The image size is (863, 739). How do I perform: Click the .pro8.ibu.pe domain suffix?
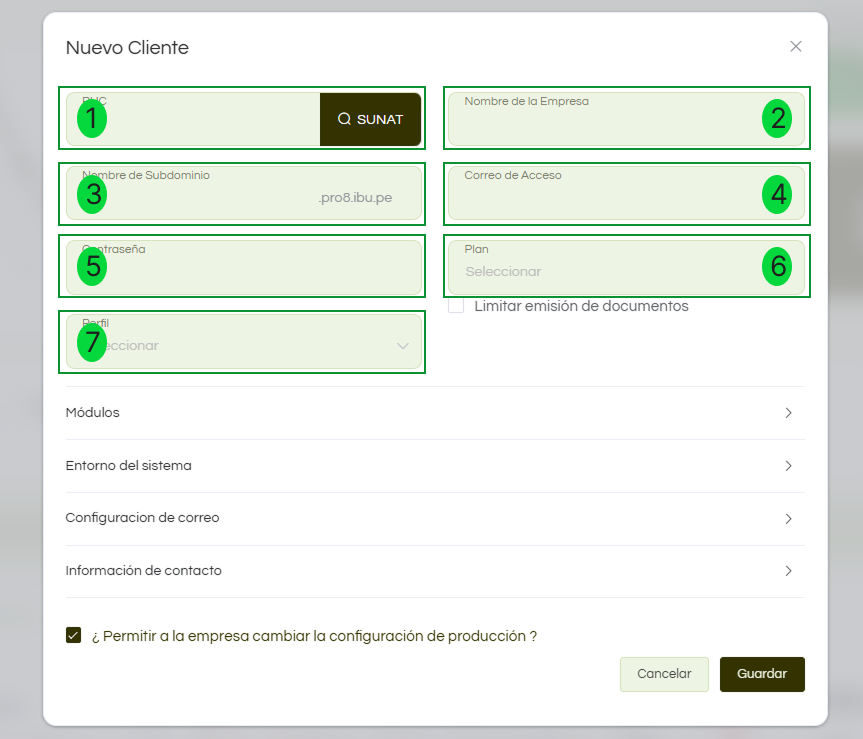[x=355, y=198]
